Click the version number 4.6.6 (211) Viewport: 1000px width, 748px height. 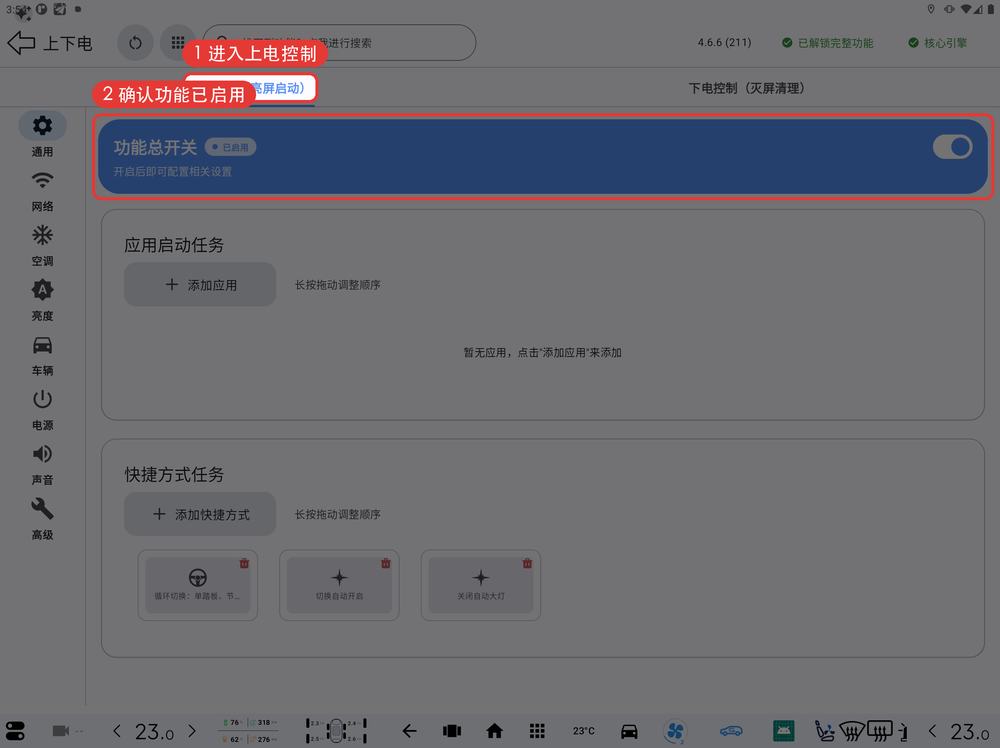coord(724,43)
